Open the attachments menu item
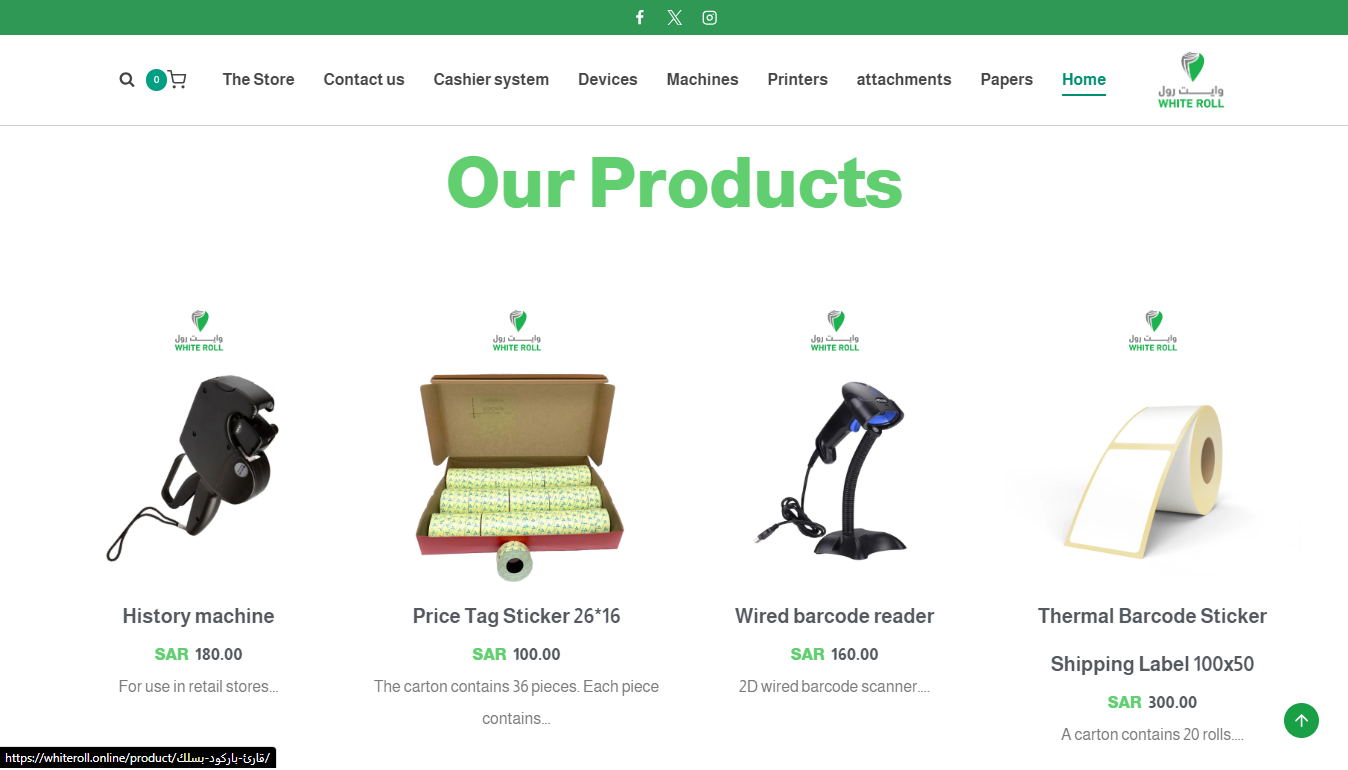The image size is (1348, 770). pos(904,79)
